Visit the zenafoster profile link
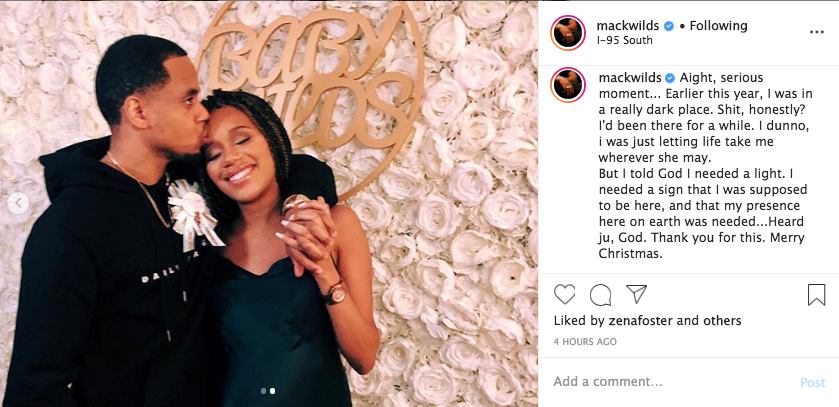 click(646, 321)
